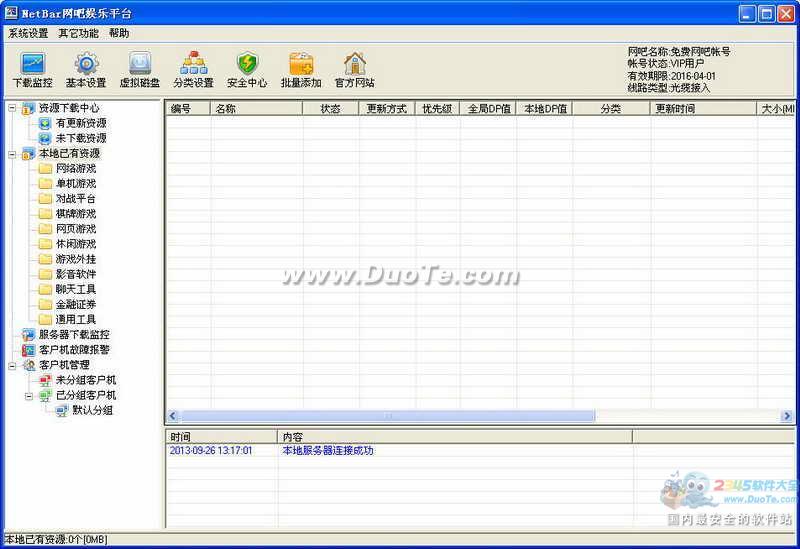Collapse the 已分组客户机 tree node
Image resolution: width=800 pixels, height=549 pixels.
tap(29, 395)
